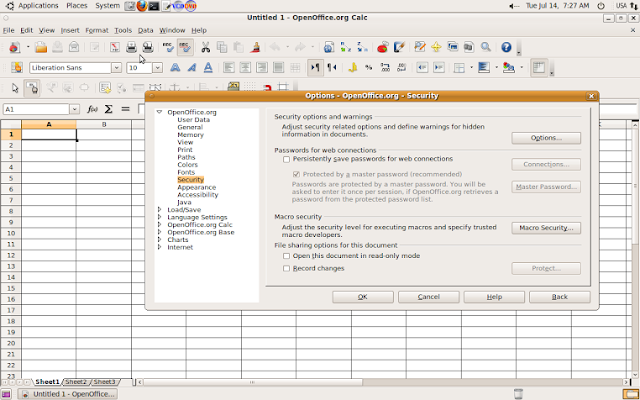
Task: Click the Macro Security... button
Action: tap(546, 228)
